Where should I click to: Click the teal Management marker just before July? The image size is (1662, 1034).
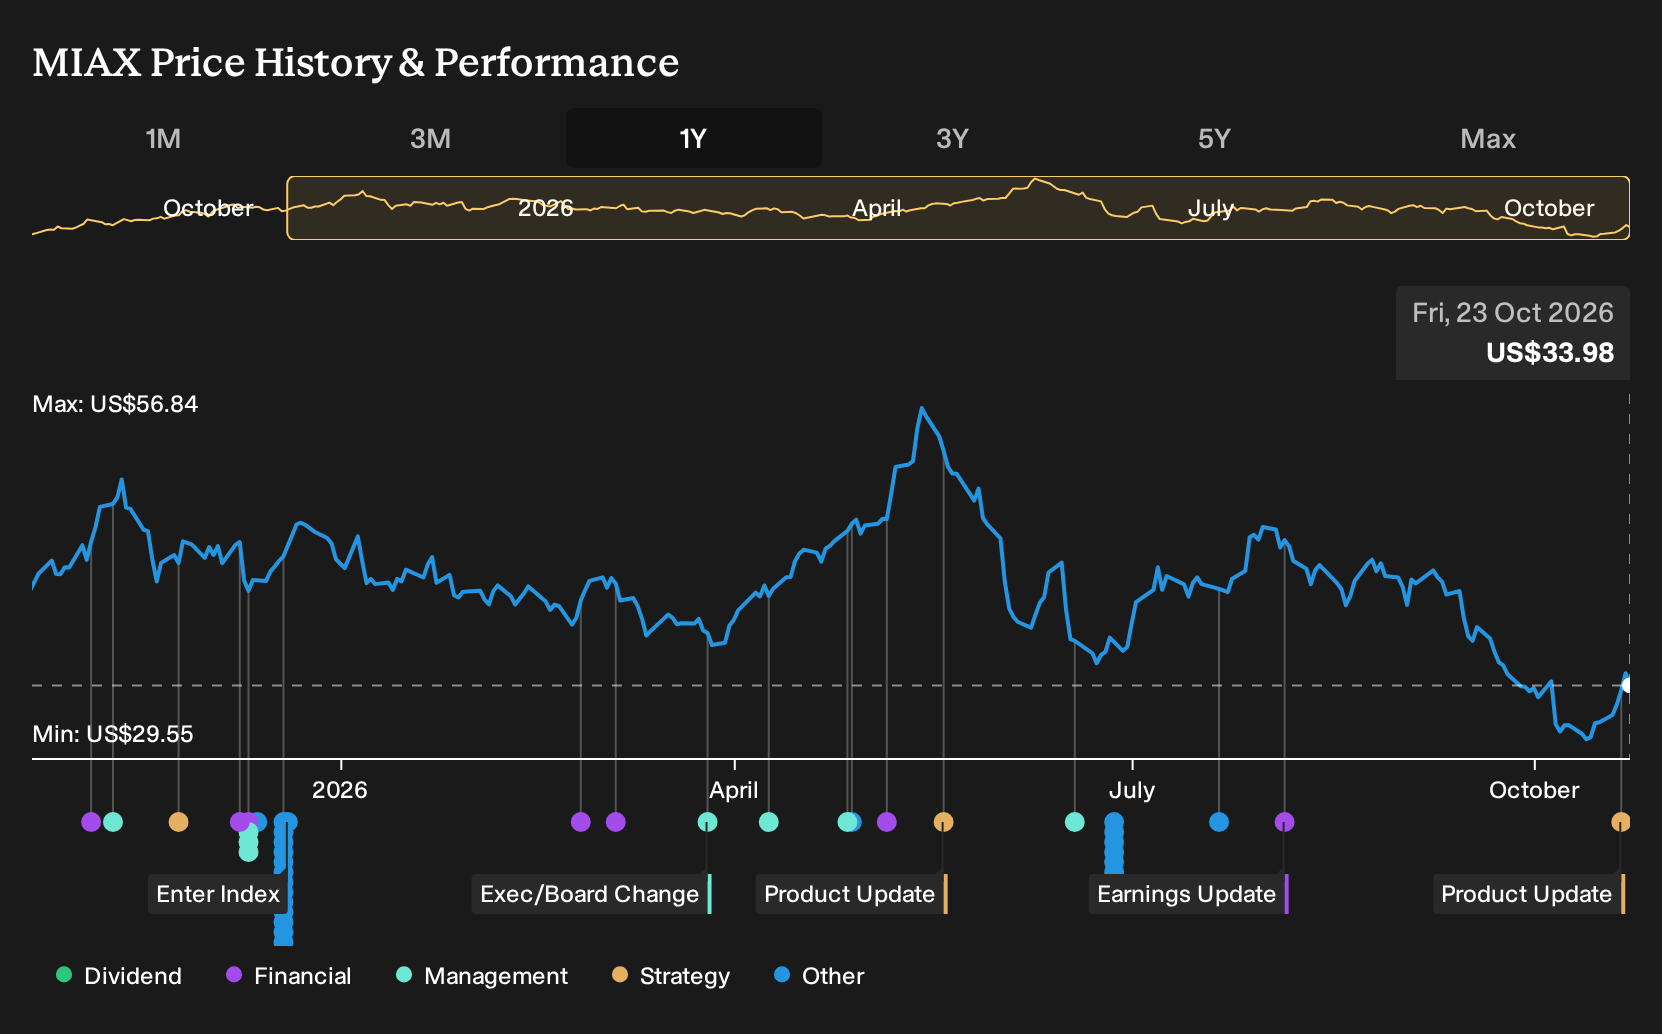point(1075,822)
